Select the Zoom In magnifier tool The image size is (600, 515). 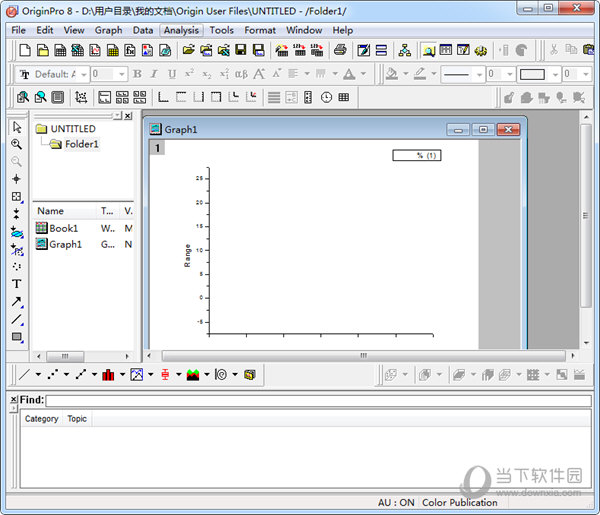16,144
